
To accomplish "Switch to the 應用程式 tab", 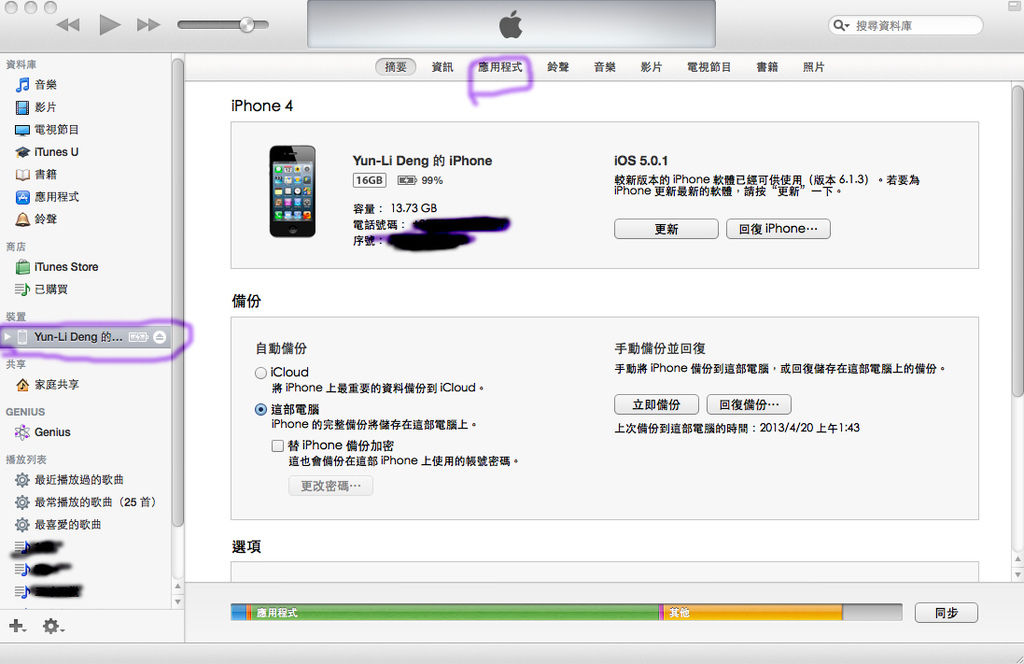I will click(x=500, y=67).
